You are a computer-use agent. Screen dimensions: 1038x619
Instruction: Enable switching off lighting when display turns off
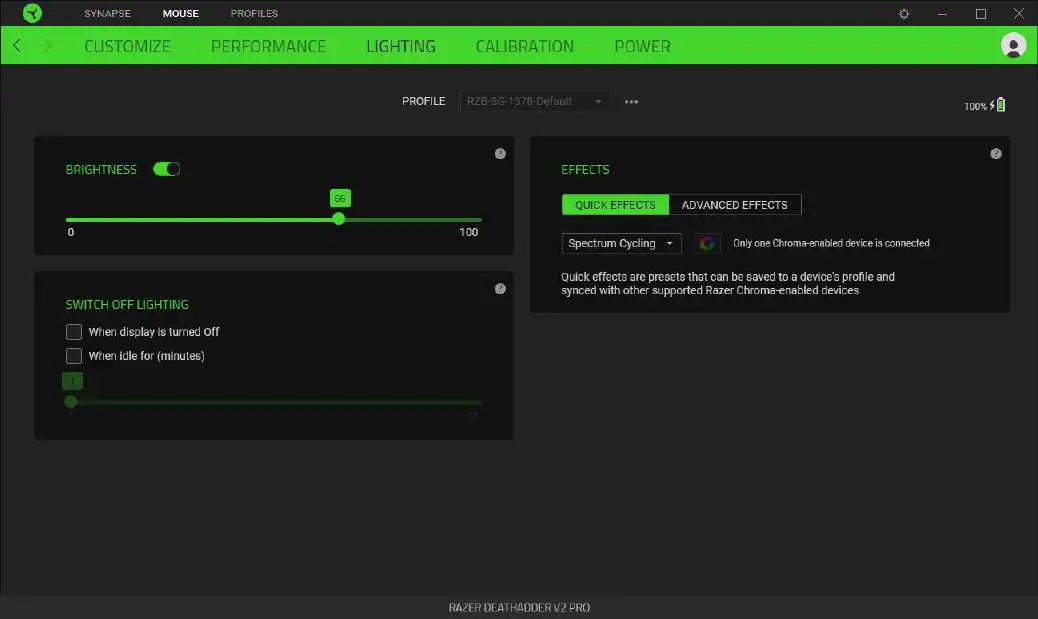(74, 331)
